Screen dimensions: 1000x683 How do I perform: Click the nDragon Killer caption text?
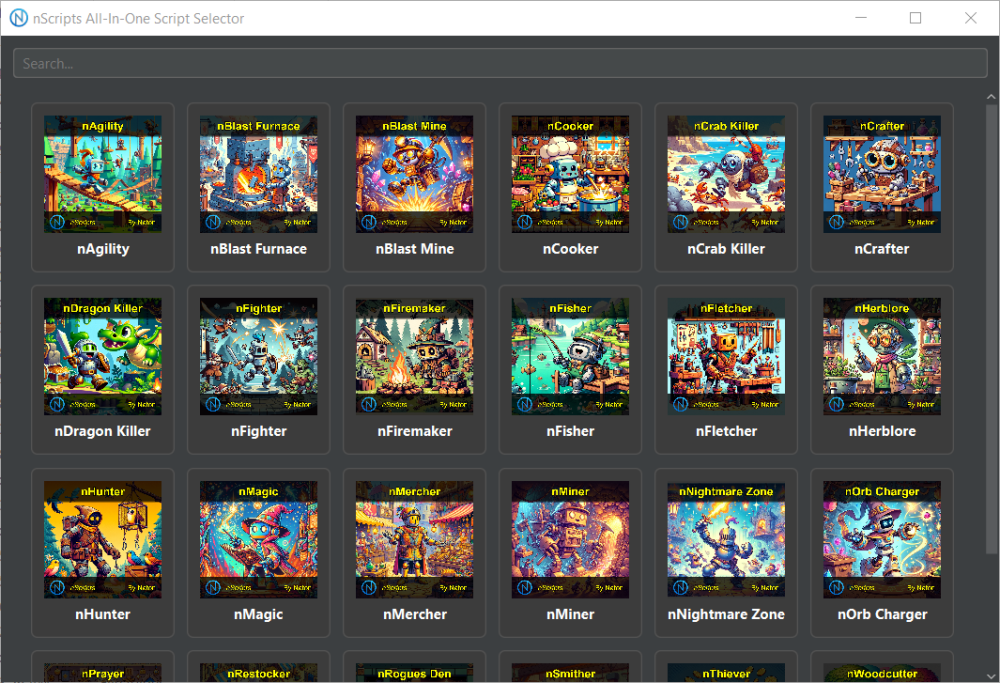pyautogui.click(x=103, y=432)
